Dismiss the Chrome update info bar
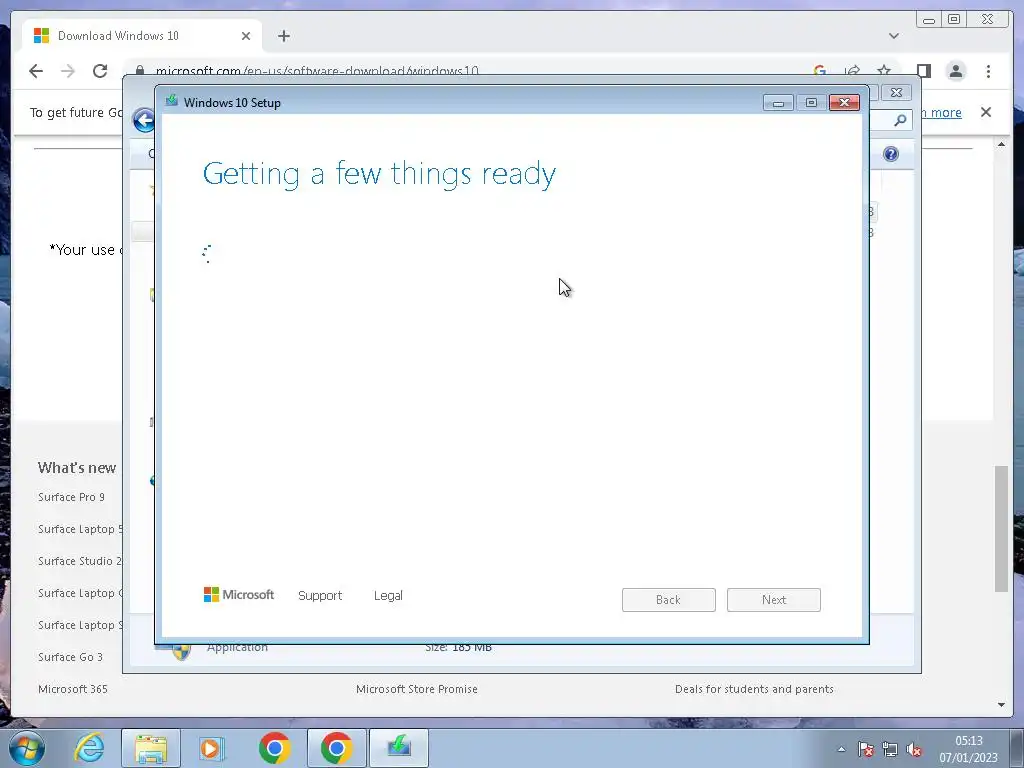 click(x=986, y=112)
